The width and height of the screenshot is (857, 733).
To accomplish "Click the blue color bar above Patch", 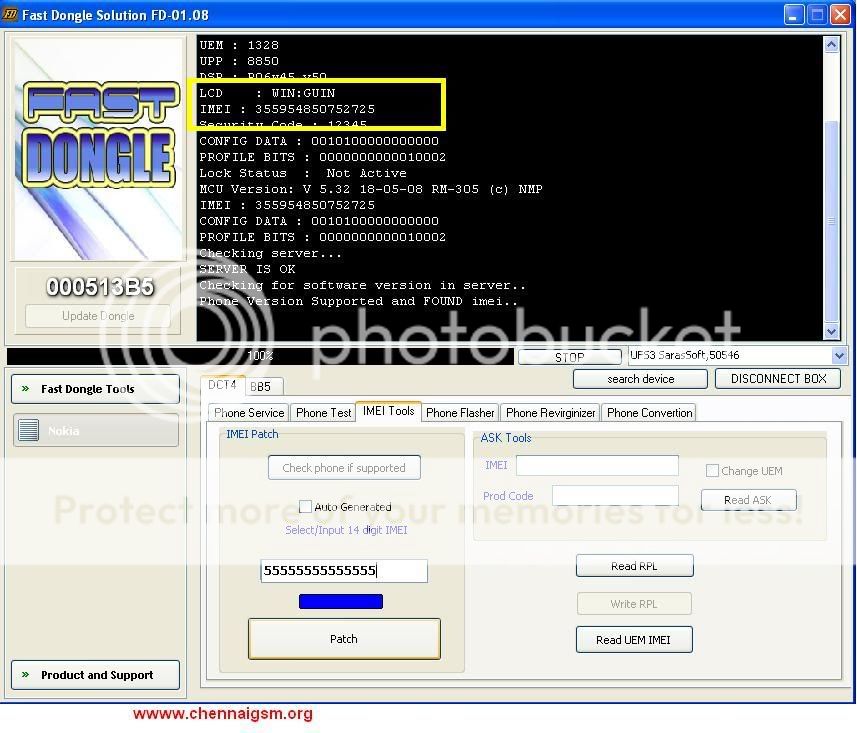I will click(x=341, y=601).
